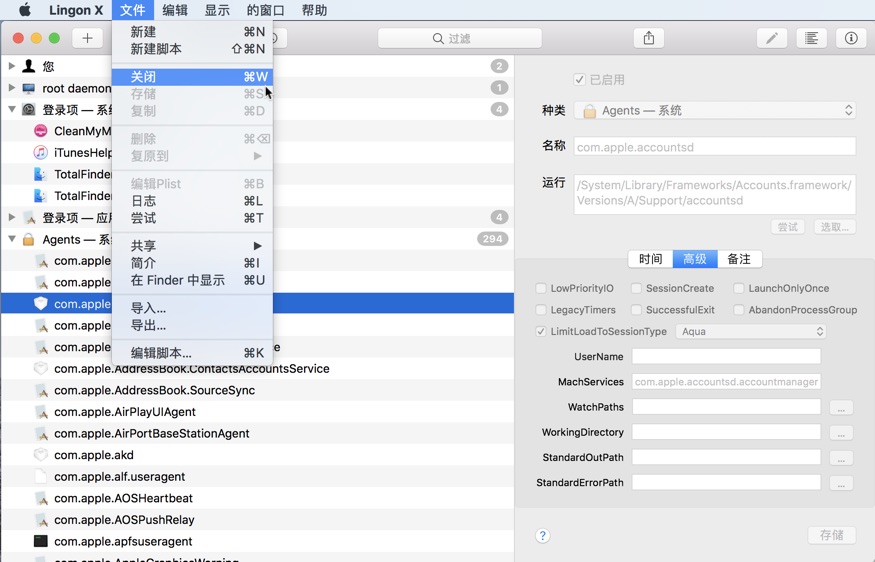The height and width of the screenshot is (562, 875).
Task: Click the 选取... button
Action: tap(835, 227)
